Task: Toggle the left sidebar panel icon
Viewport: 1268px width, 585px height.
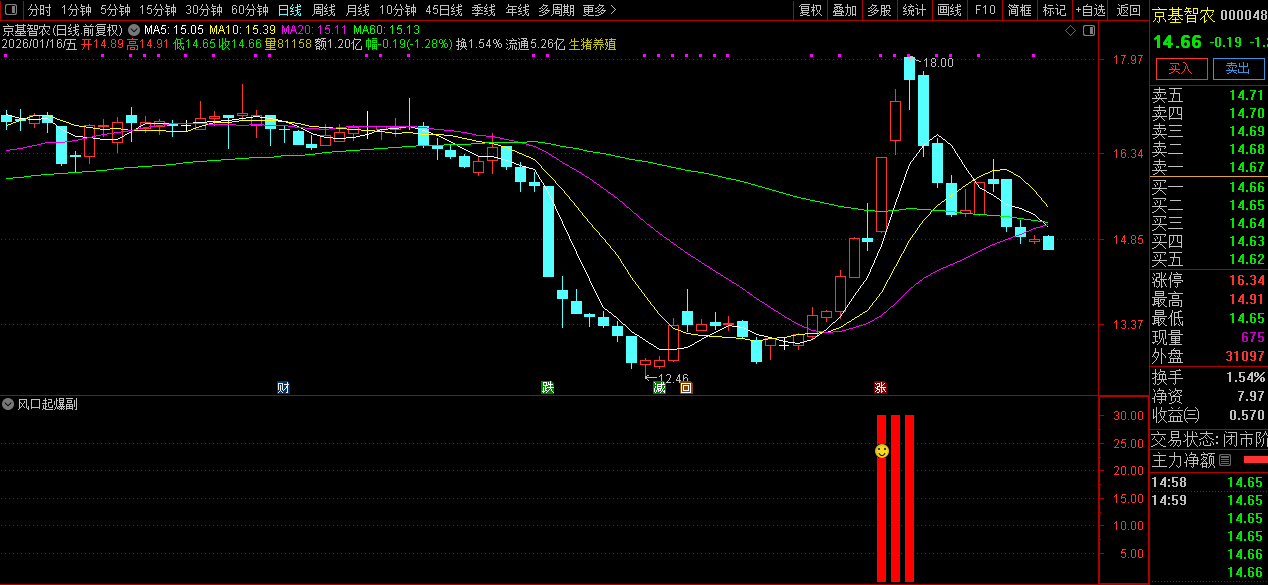Action: coord(12,10)
